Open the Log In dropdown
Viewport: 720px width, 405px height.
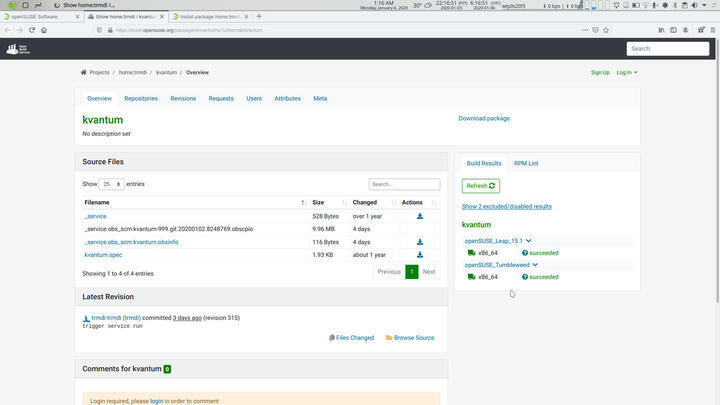627,73
